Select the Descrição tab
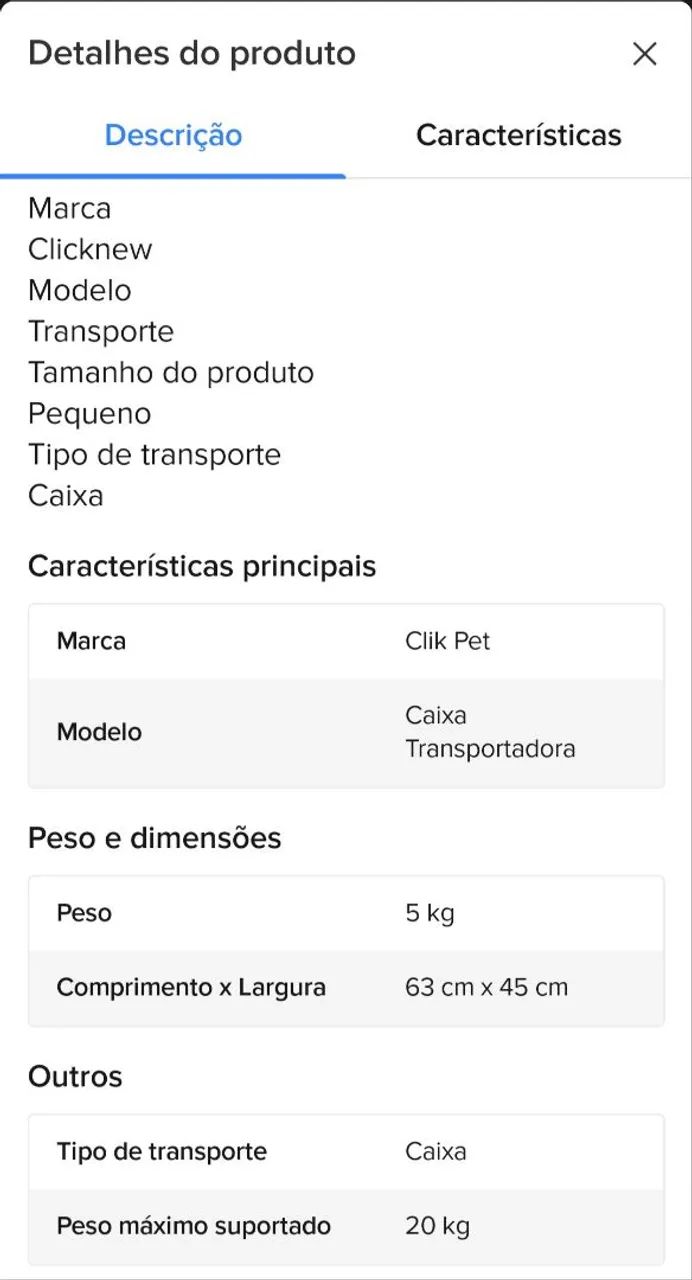 click(172, 135)
